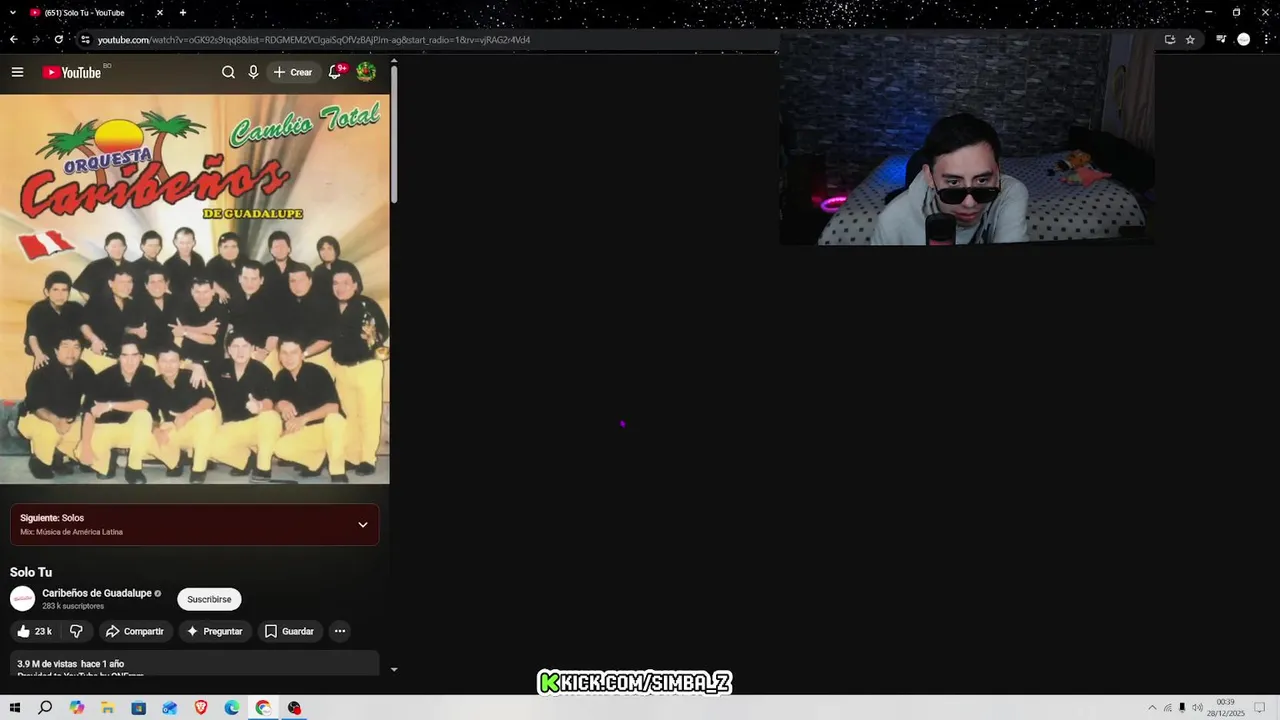Go to the YouTube home logo
The height and width of the screenshot is (720, 1280).
(72, 72)
